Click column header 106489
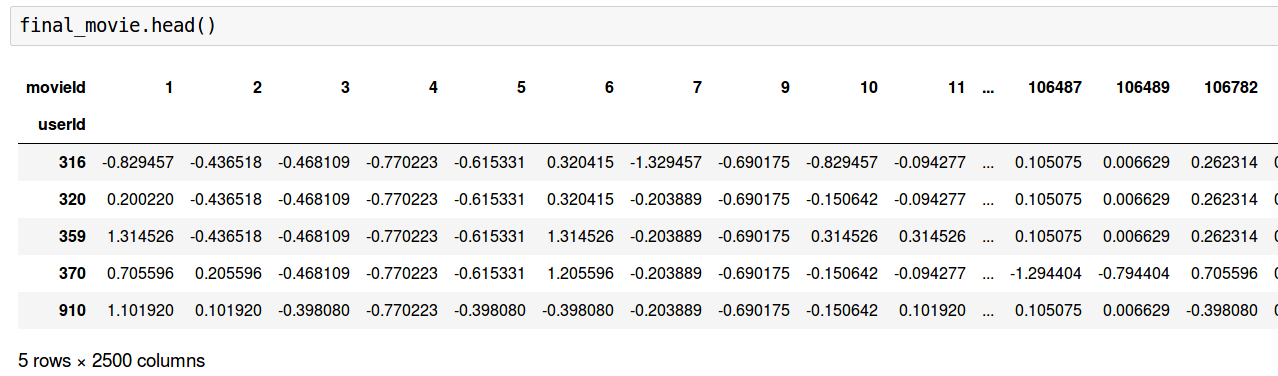This screenshot has width=1278, height=376. click(1143, 88)
